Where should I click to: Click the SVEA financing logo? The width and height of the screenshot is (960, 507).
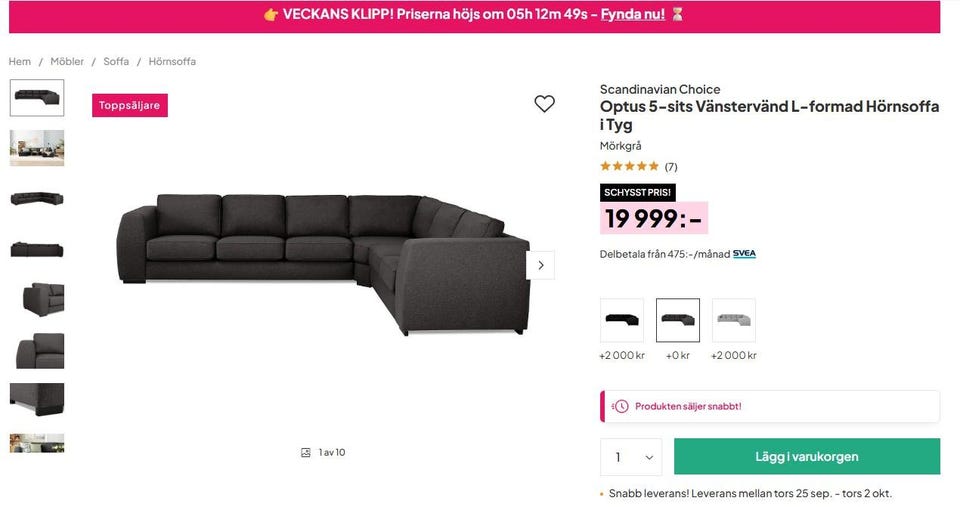pyautogui.click(x=744, y=254)
